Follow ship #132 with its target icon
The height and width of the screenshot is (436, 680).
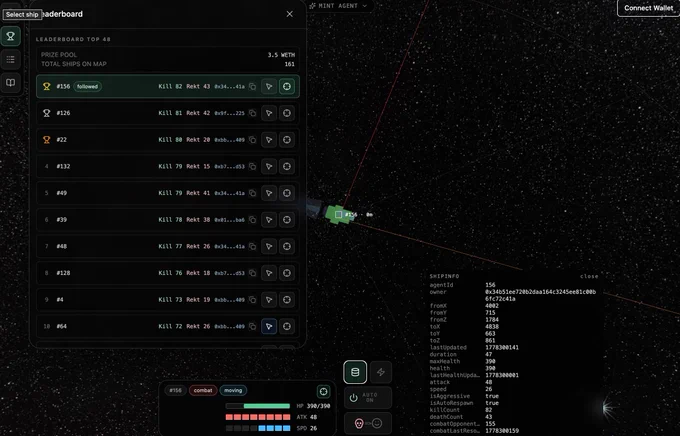287,166
